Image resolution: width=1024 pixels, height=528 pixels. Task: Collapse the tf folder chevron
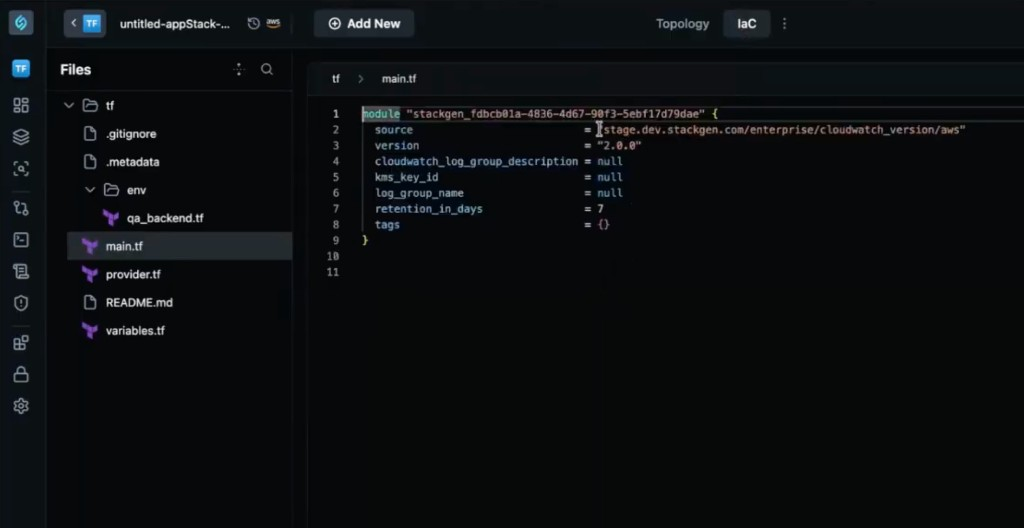click(69, 106)
